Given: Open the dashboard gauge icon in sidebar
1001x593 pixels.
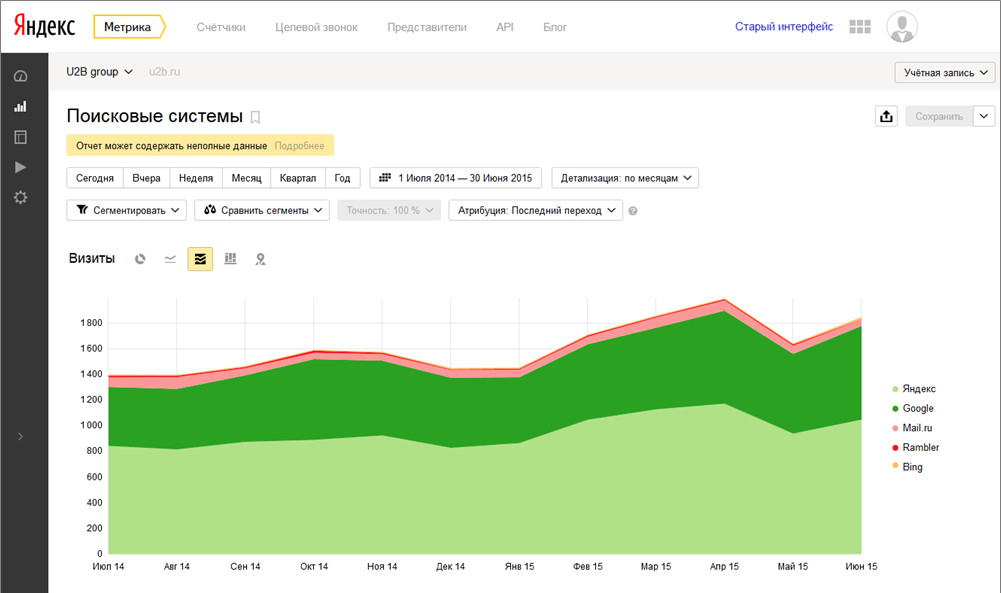Looking at the screenshot, I should (x=20, y=77).
